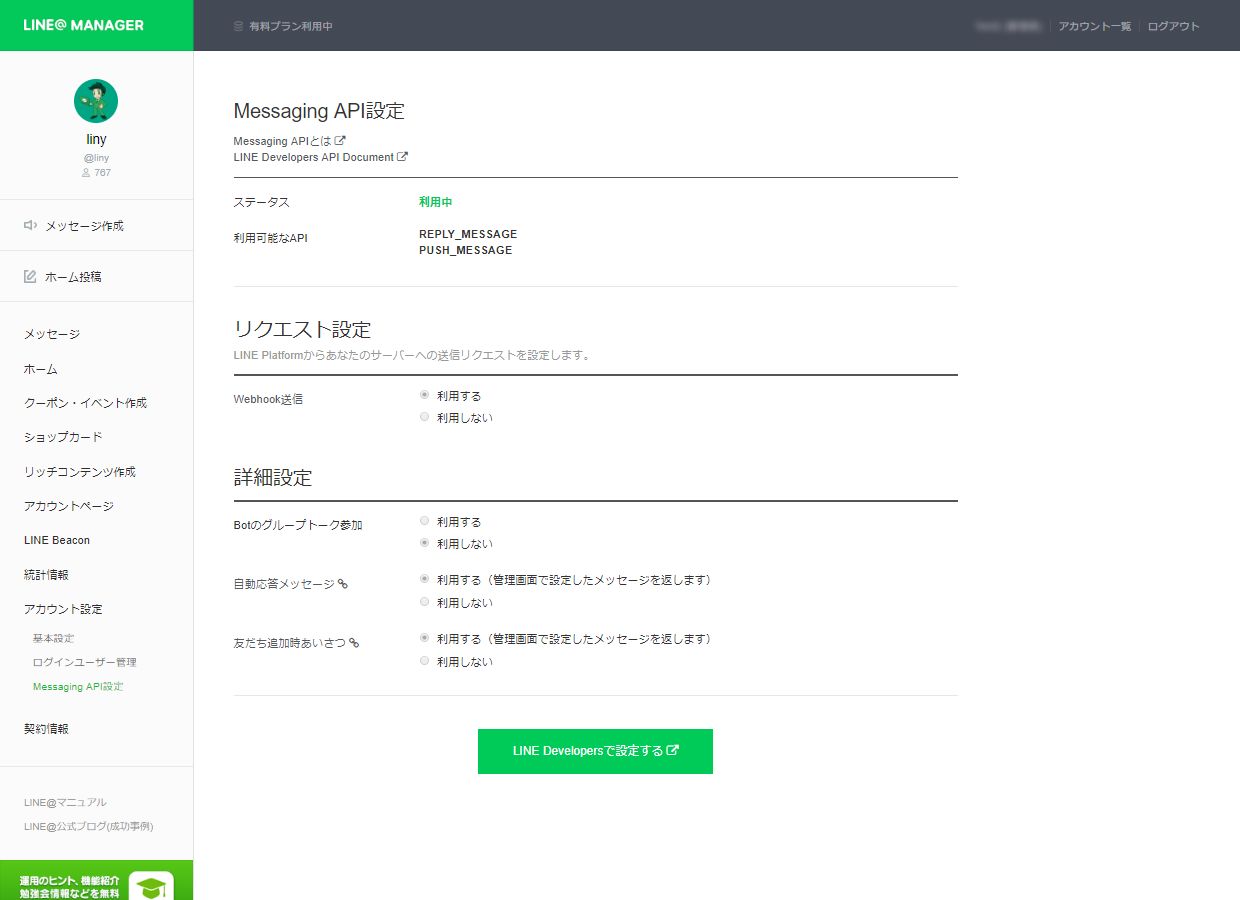Click the @liny account ID text

coord(96,158)
